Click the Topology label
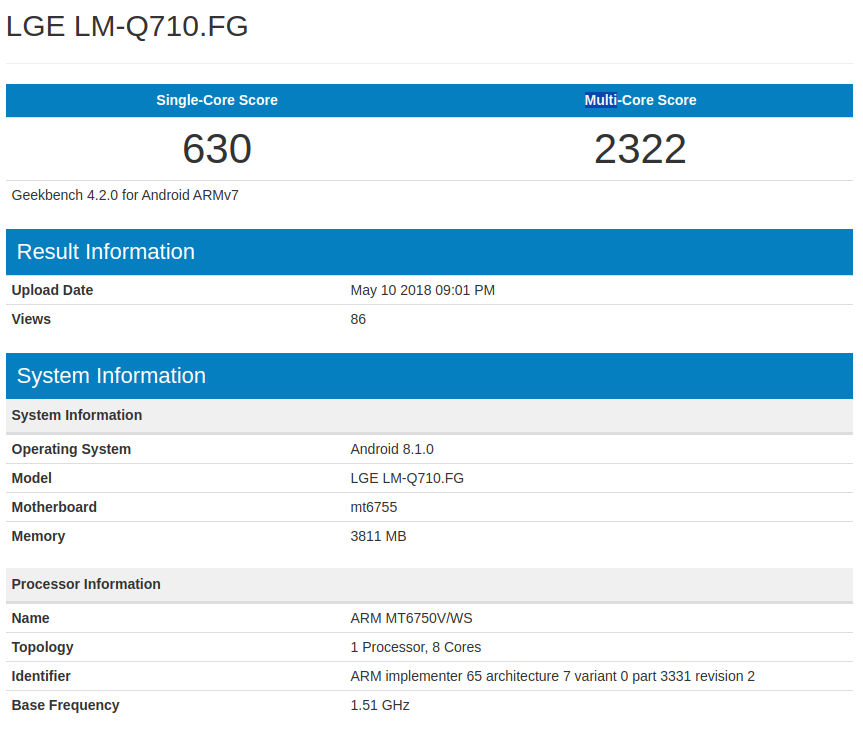863x732 pixels. click(x=42, y=647)
